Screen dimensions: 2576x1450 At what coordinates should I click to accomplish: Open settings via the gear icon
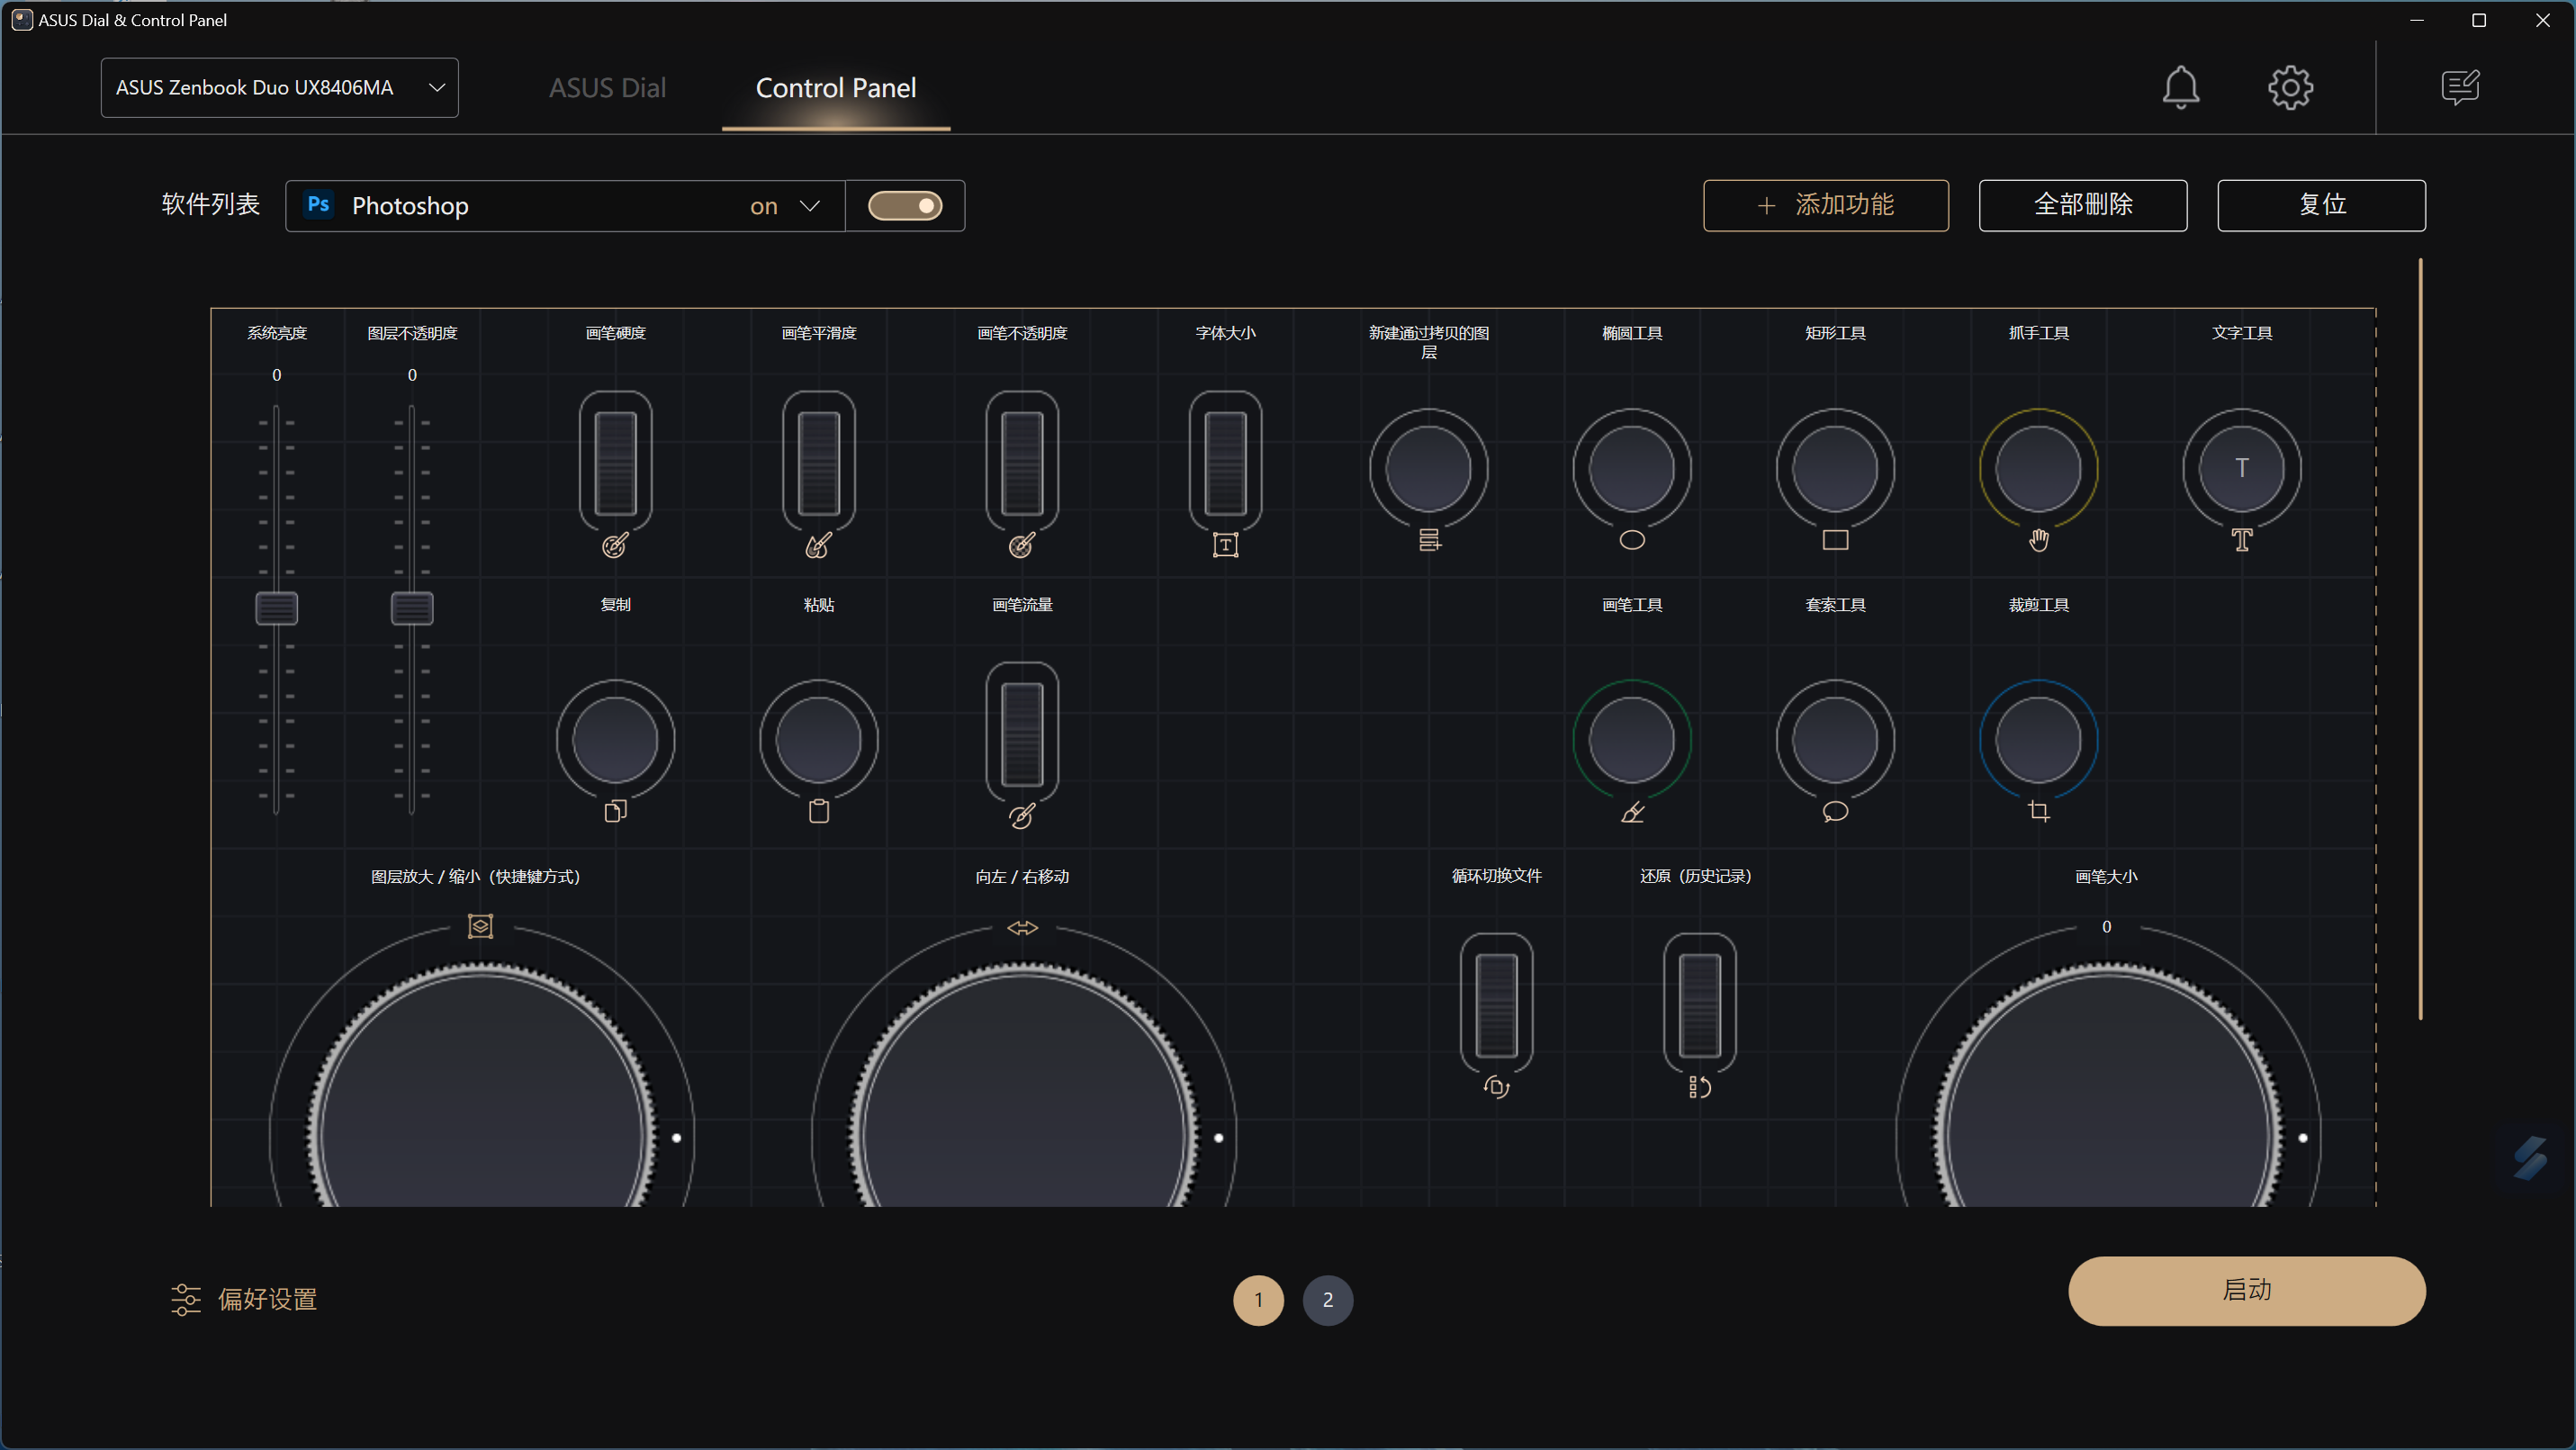pos(2290,88)
